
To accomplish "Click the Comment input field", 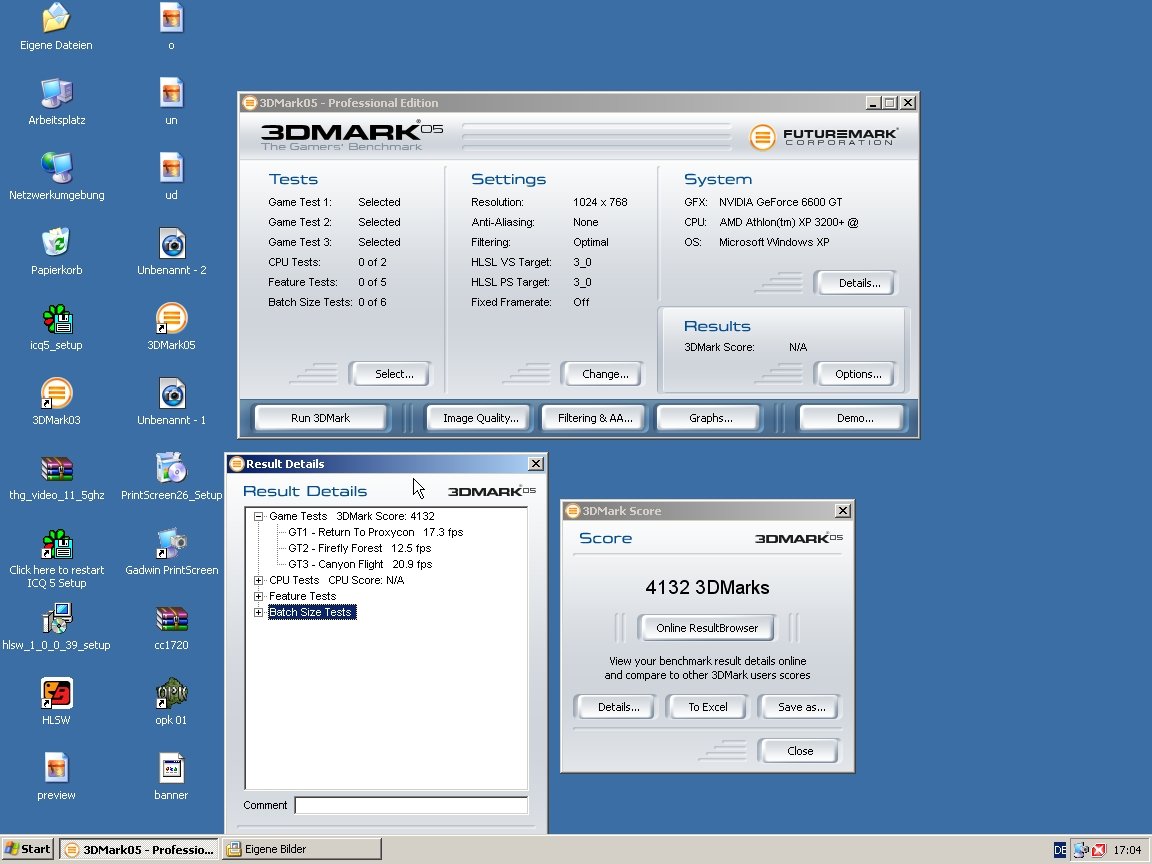I will click(x=411, y=806).
